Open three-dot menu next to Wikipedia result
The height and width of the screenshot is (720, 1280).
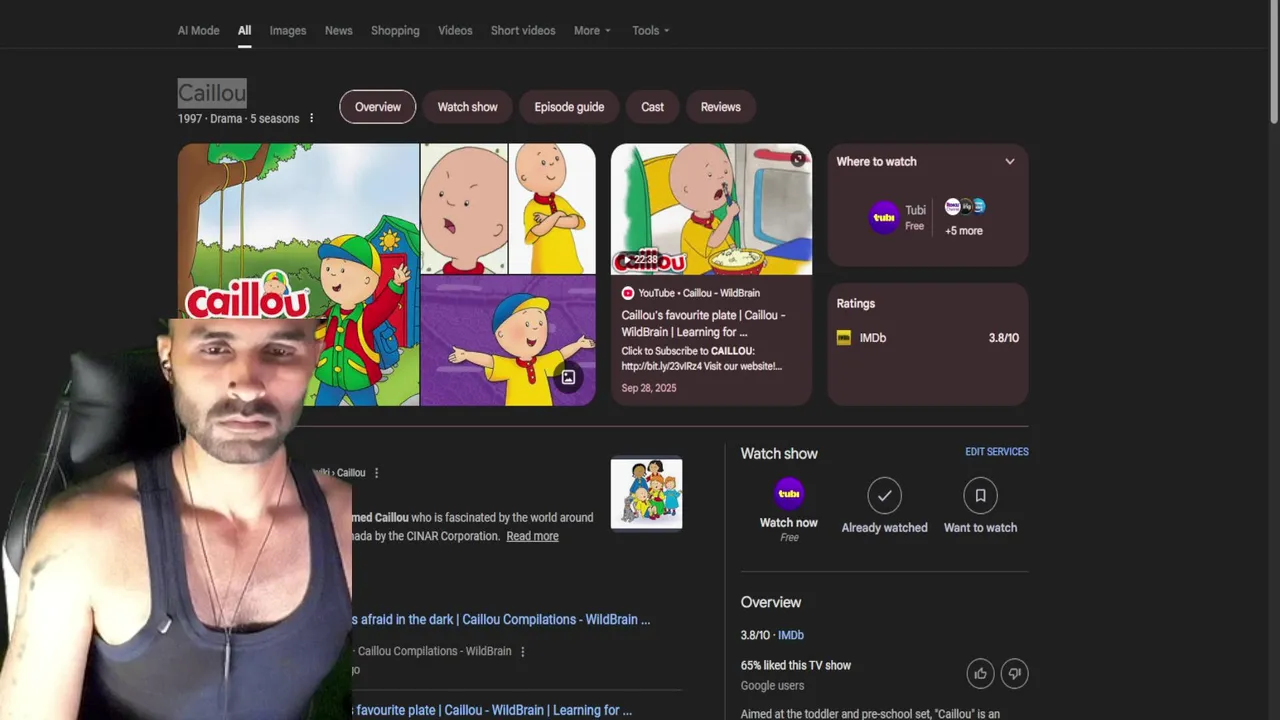pyautogui.click(x=376, y=472)
